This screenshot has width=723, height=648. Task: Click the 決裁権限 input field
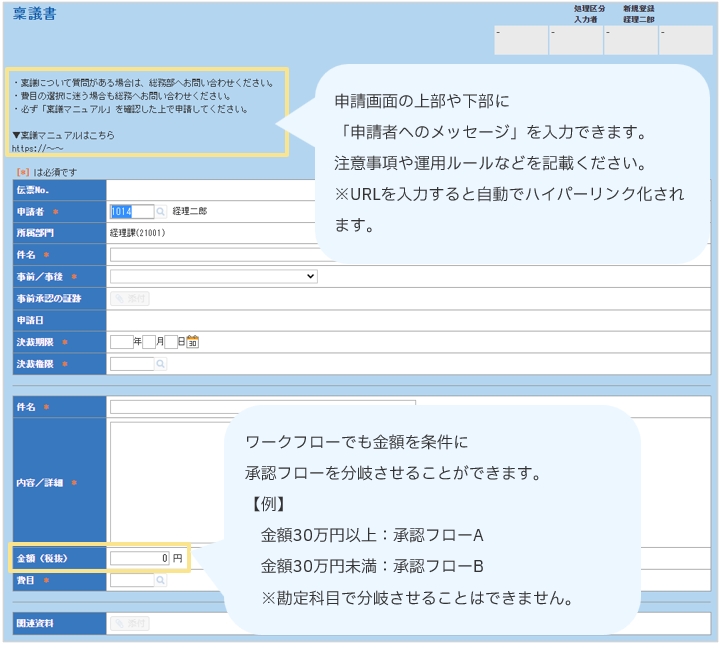tap(131, 364)
